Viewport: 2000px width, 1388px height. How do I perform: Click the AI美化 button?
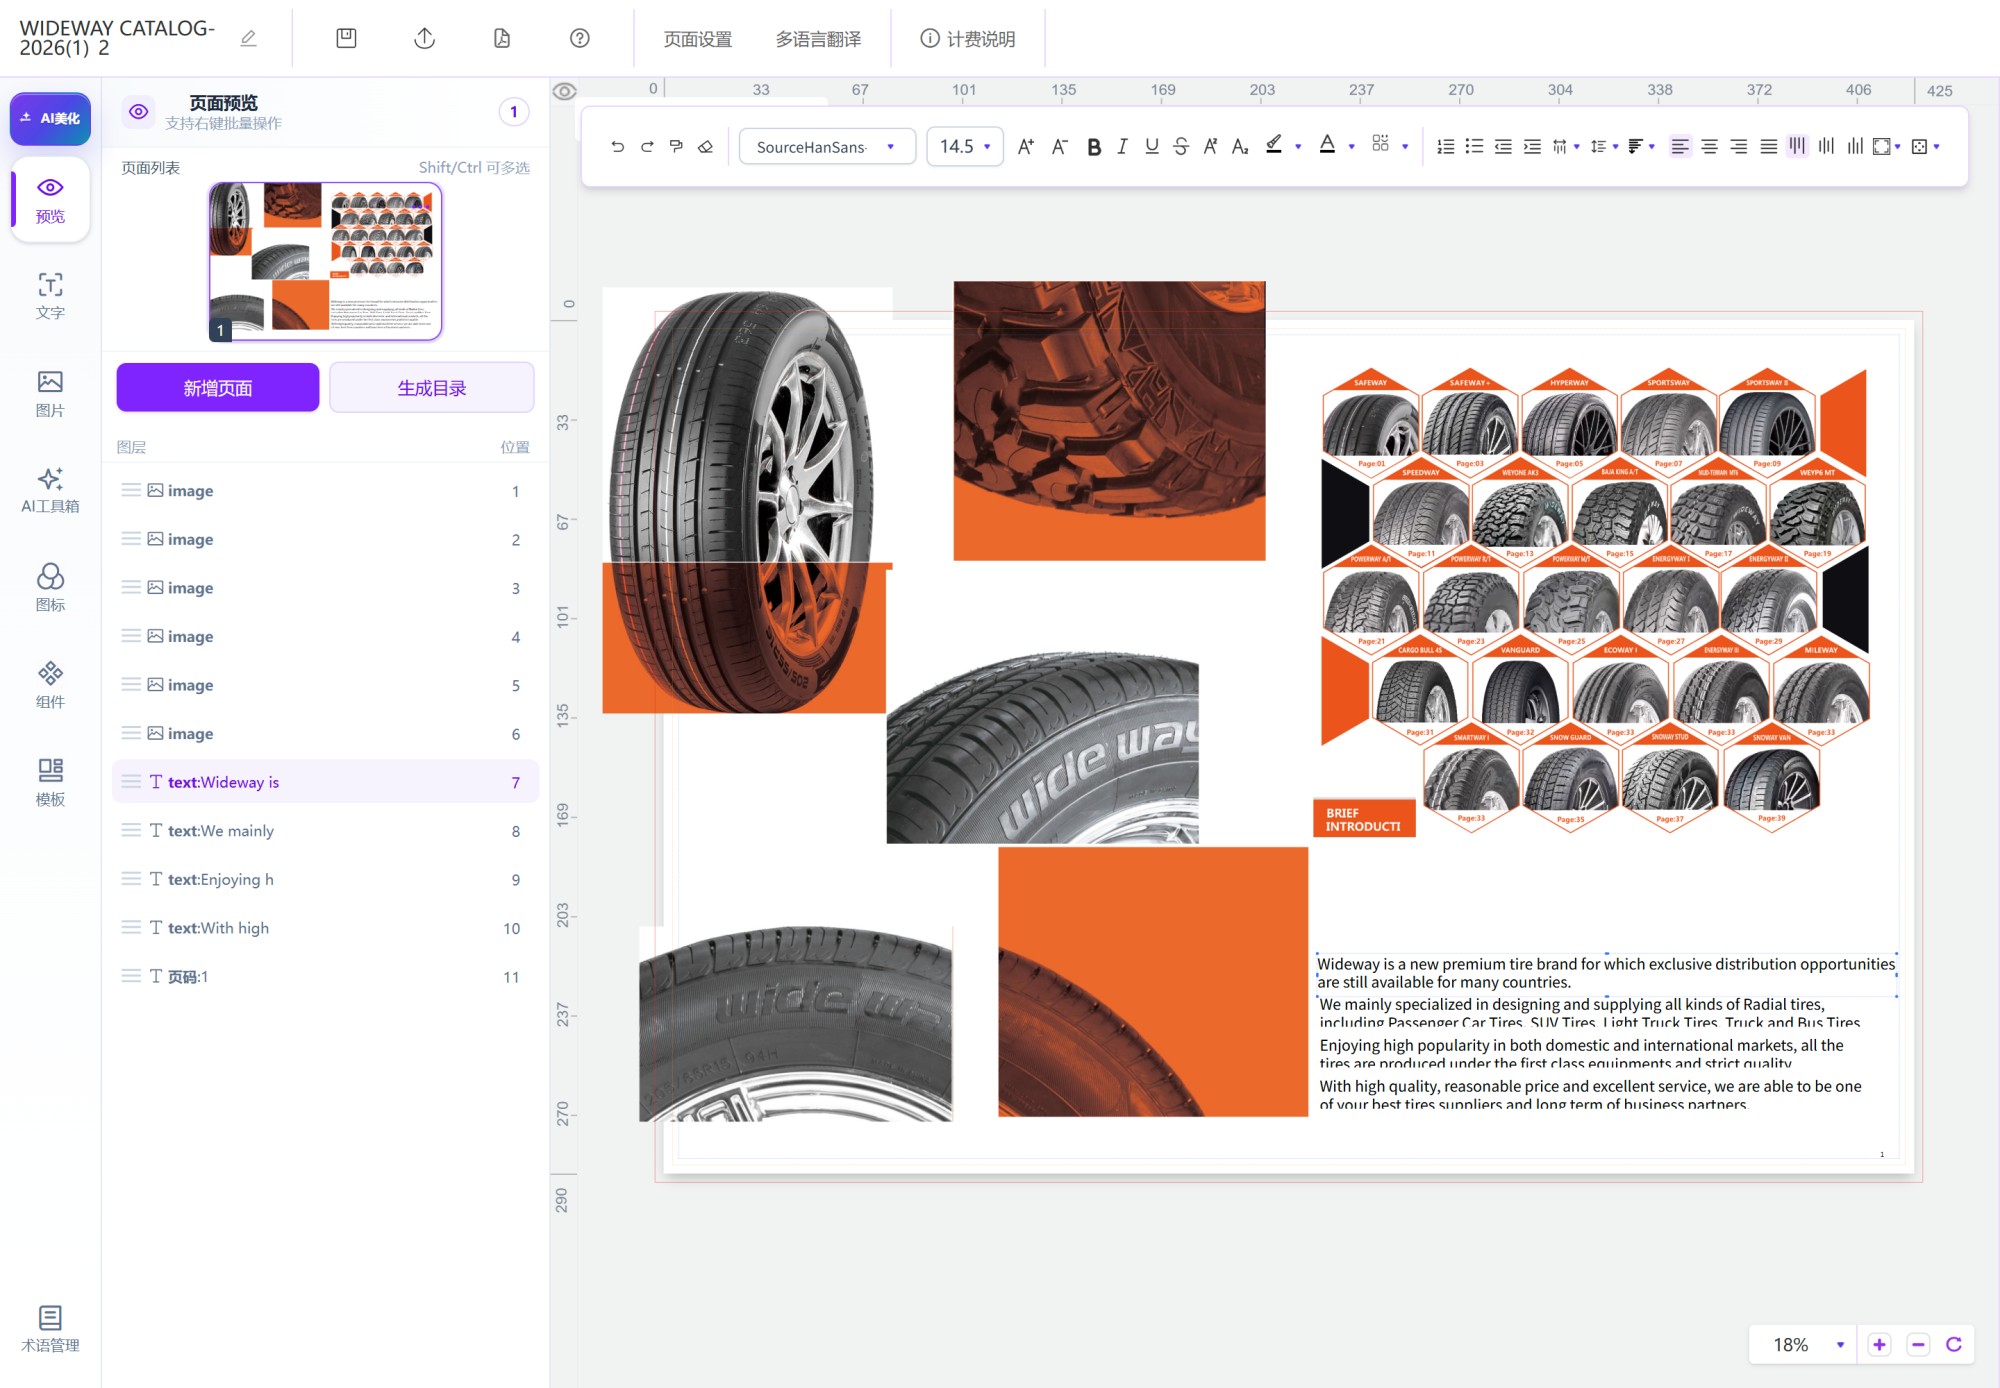[x=50, y=118]
